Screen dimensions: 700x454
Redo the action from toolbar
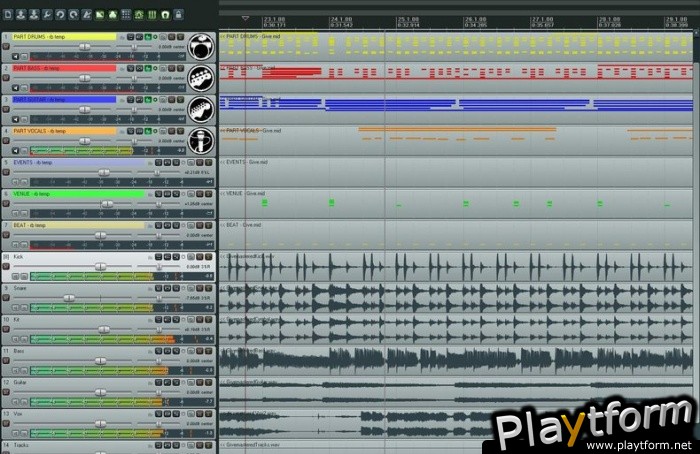[73, 15]
